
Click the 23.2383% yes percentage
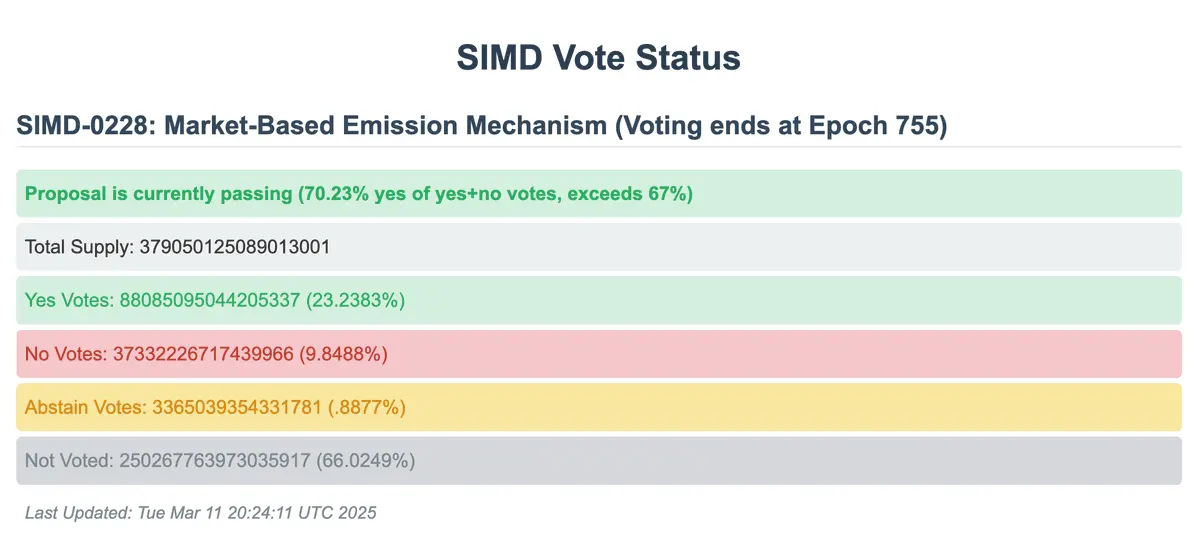(356, 300)
